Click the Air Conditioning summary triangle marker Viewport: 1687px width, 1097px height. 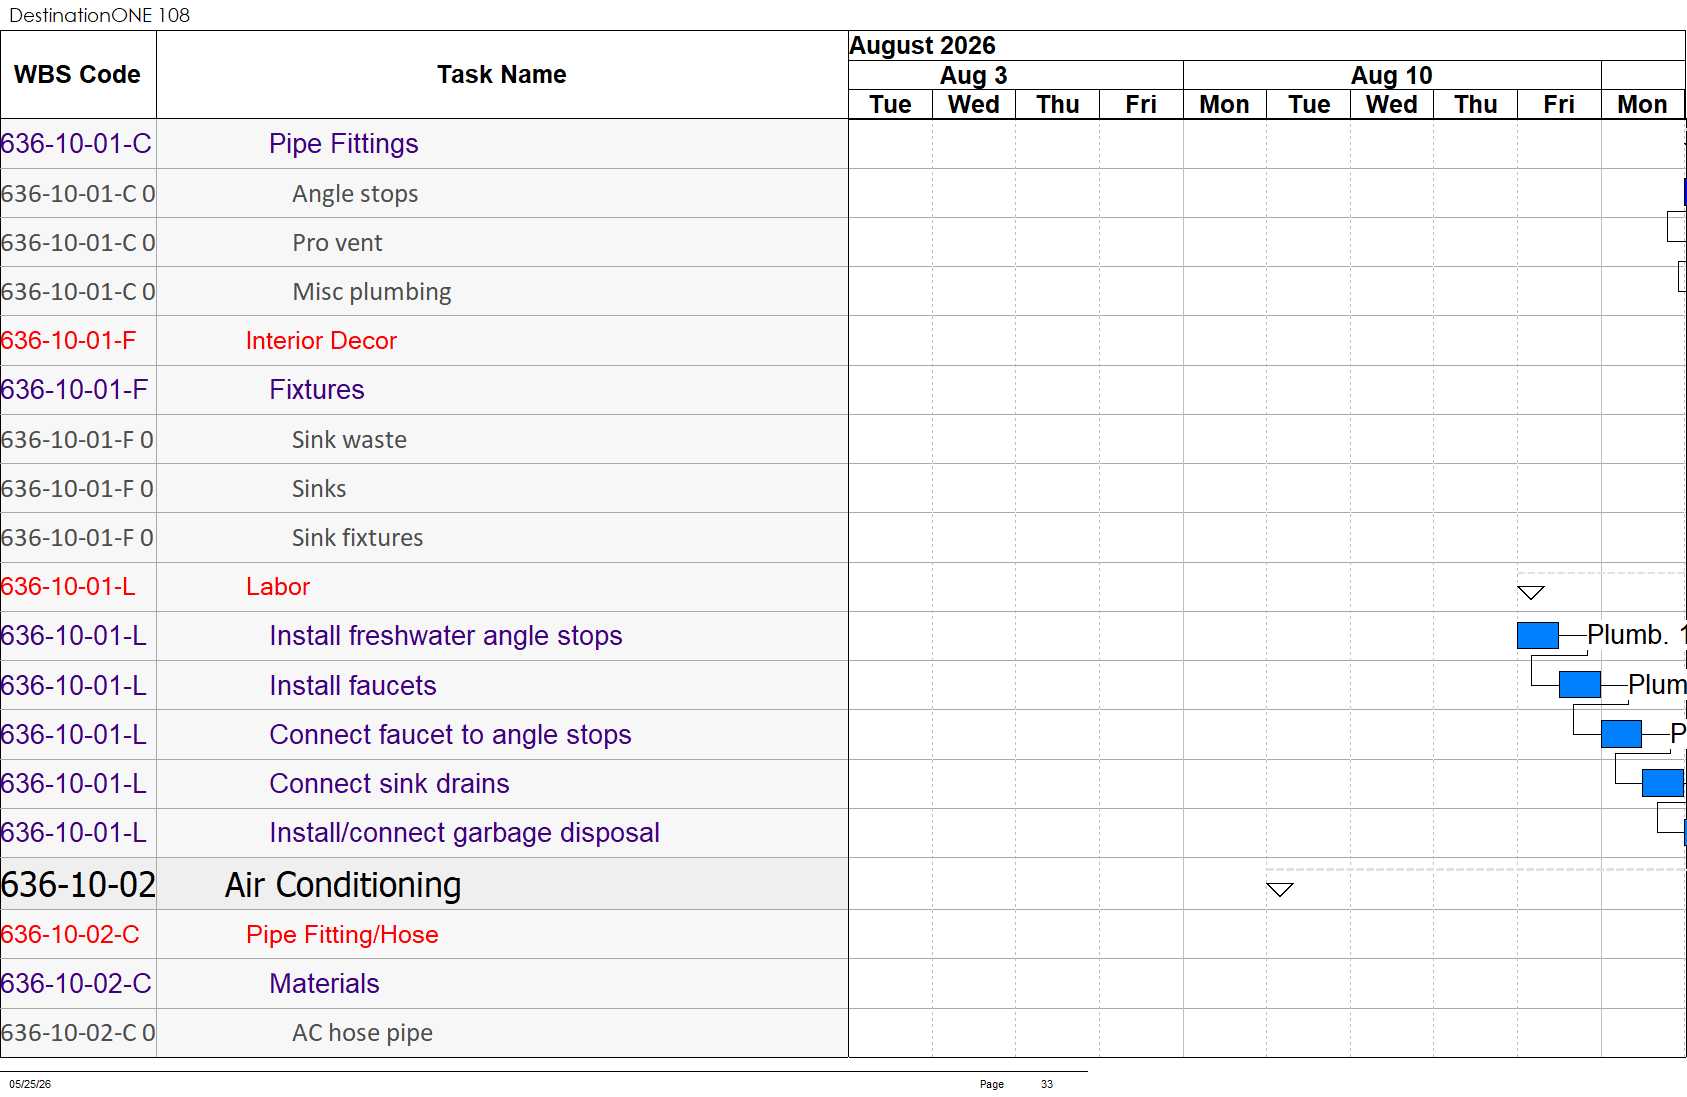tap(1279, 890)
